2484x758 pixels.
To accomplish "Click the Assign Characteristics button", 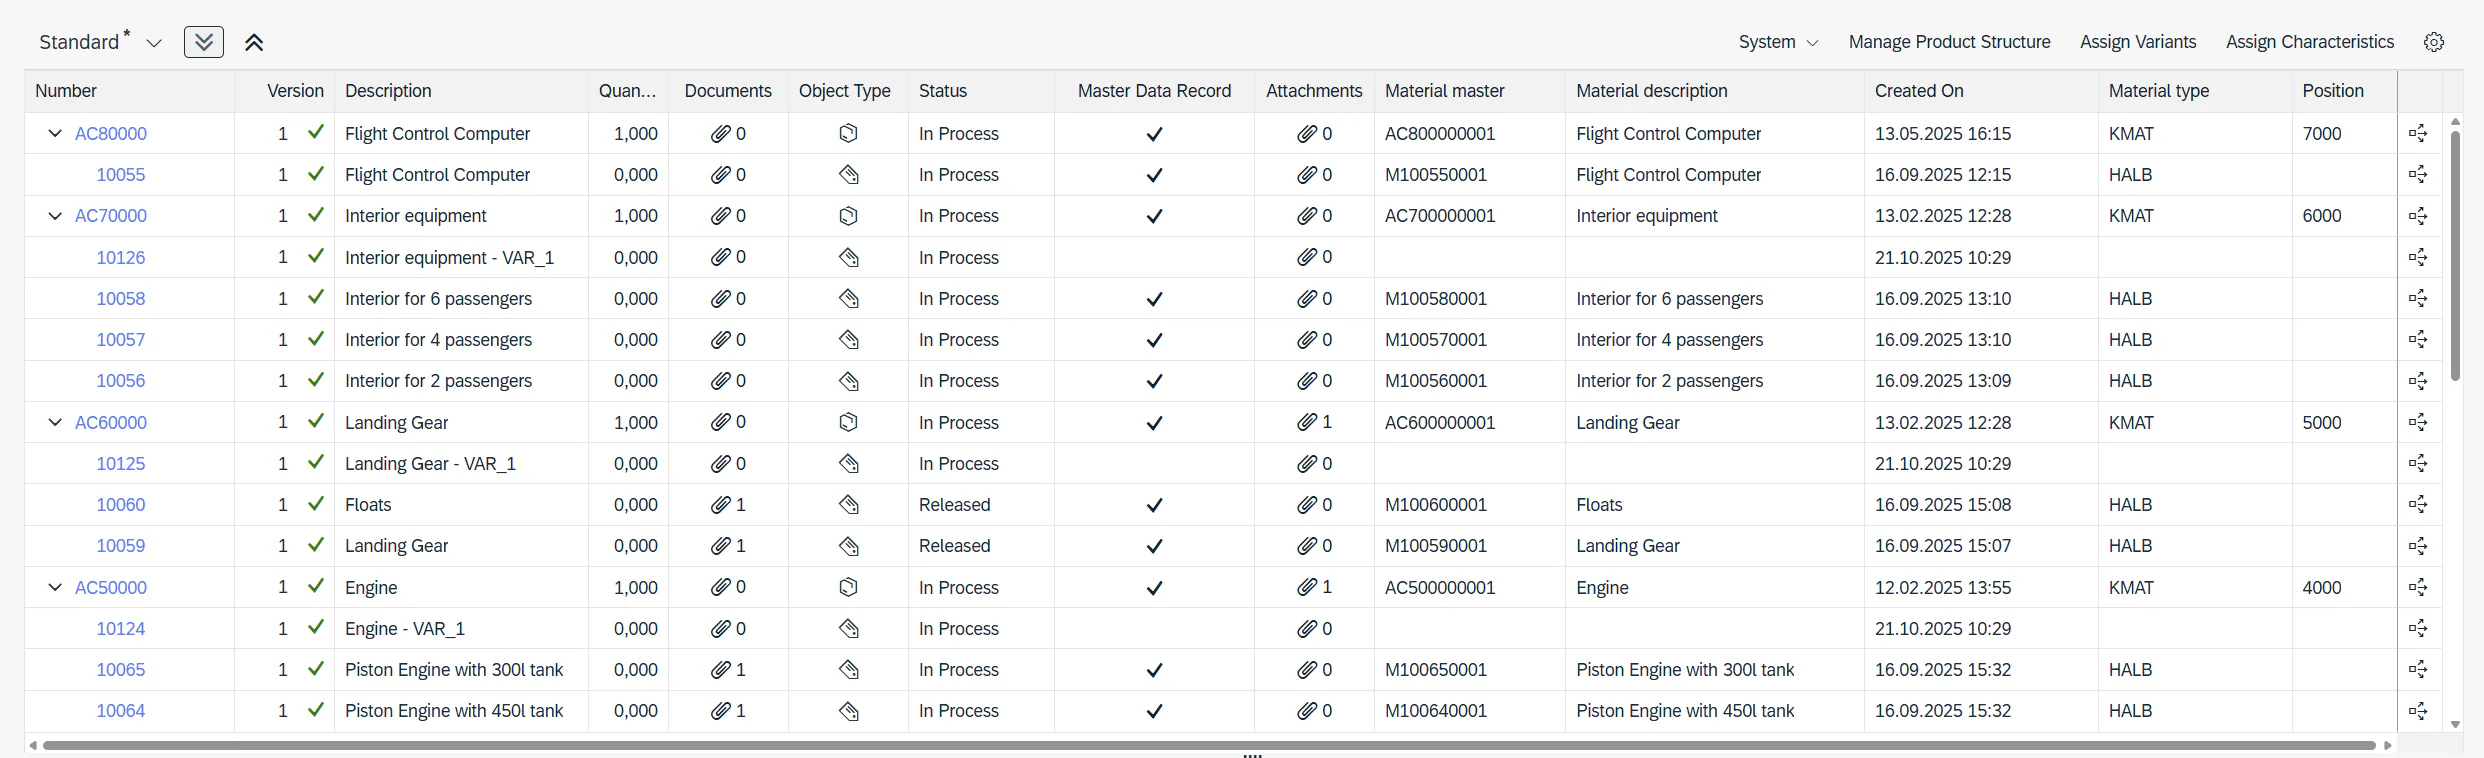I will click(x=2309, y=42).
